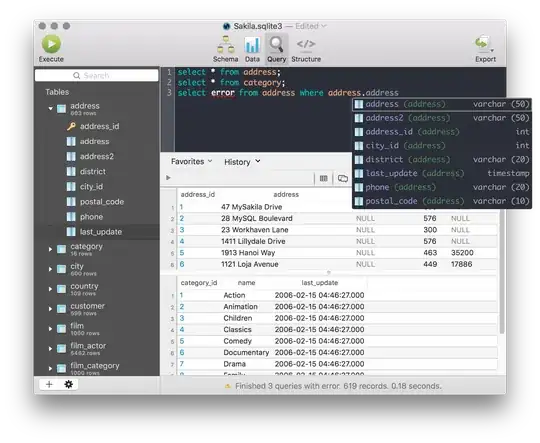
Task: Click the tables Search field
Action: click(96, 75)
